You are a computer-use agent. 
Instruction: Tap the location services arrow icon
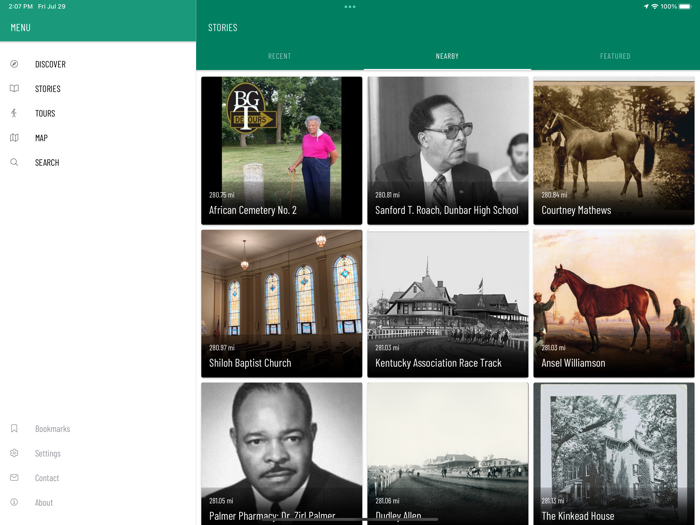pos(646,7)
